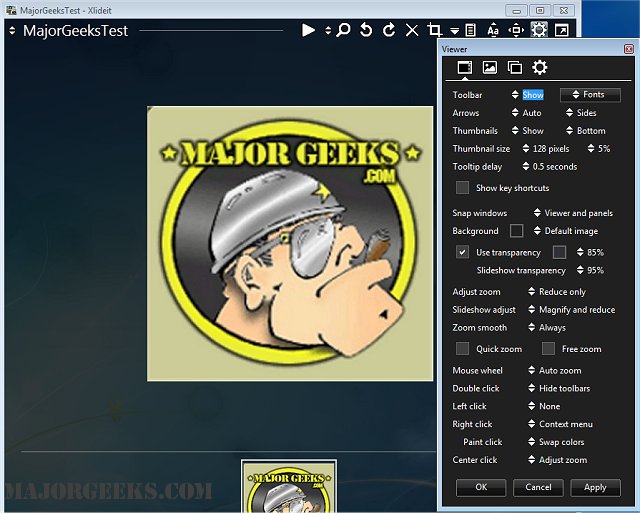Change Thumbnails position Bottom
640x513 pixels.
click(586, 131)
